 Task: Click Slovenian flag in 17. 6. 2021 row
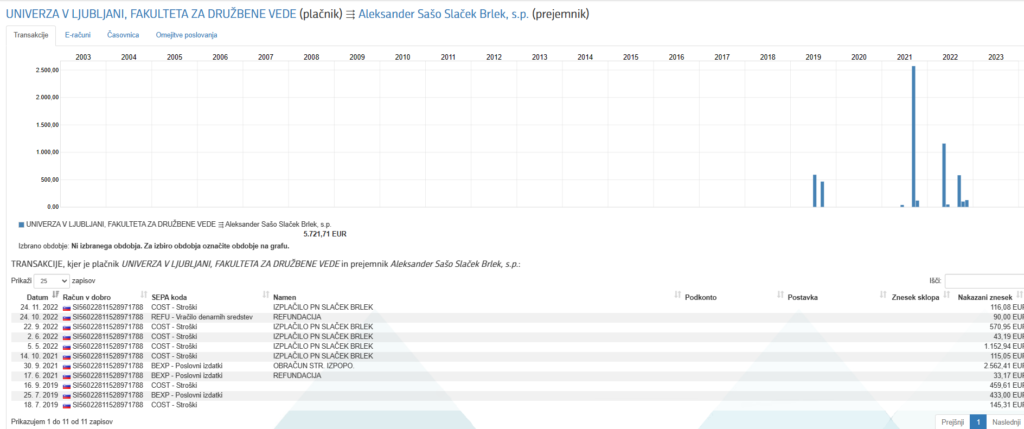tap(67, 376)
